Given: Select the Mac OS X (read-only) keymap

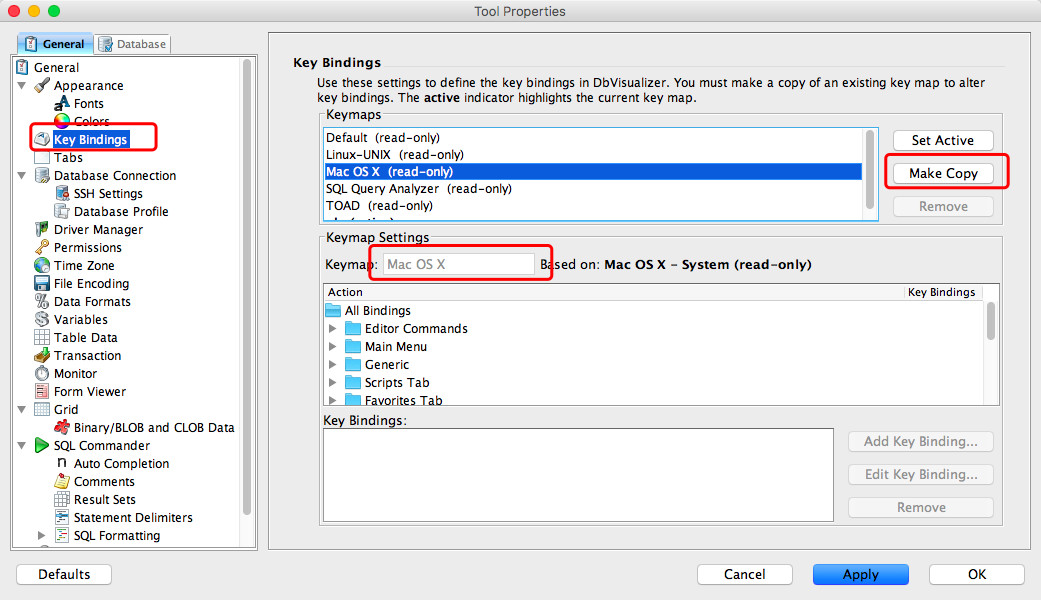Looking at the screenshot, I should [593, 171].
